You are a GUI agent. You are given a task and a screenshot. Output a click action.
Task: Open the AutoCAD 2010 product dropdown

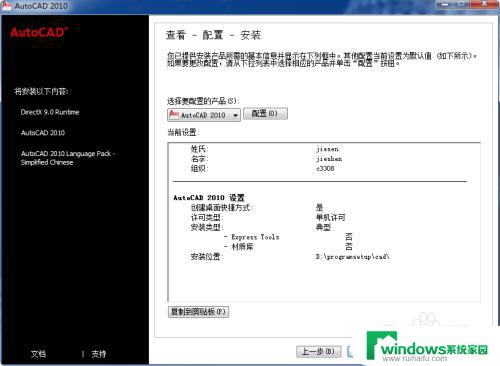pos(204,115)
